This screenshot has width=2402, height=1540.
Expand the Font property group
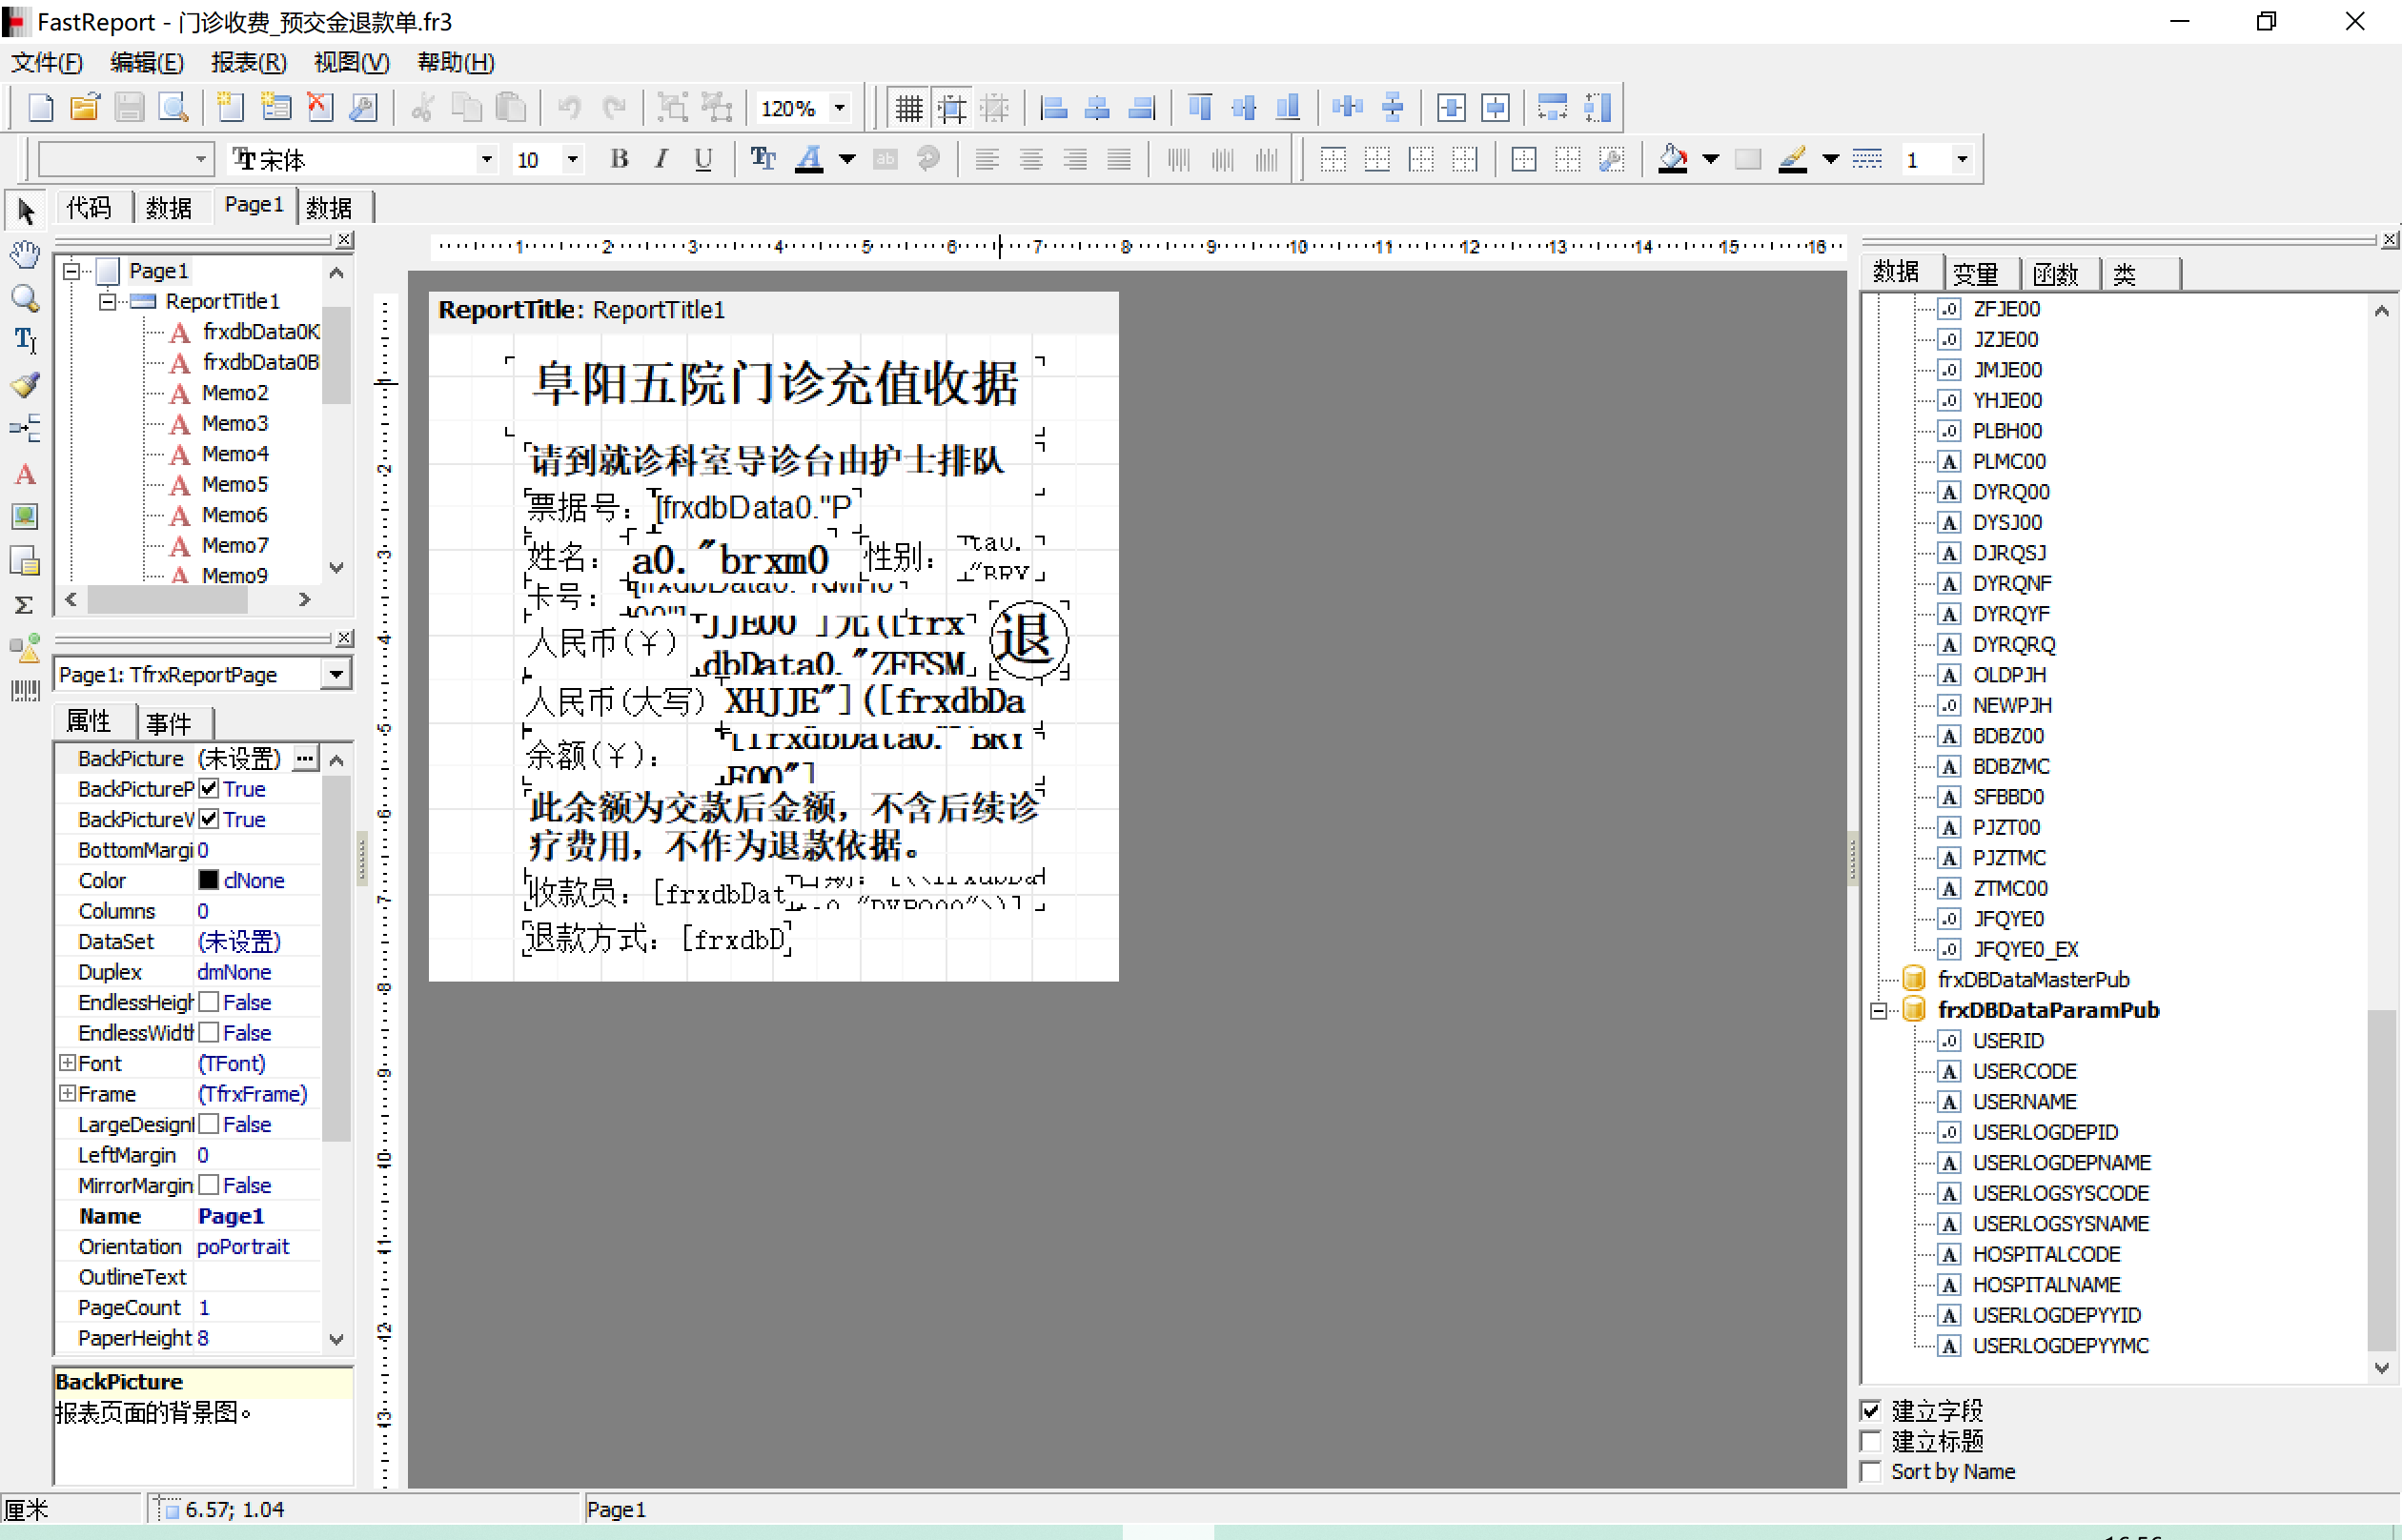67,1063
